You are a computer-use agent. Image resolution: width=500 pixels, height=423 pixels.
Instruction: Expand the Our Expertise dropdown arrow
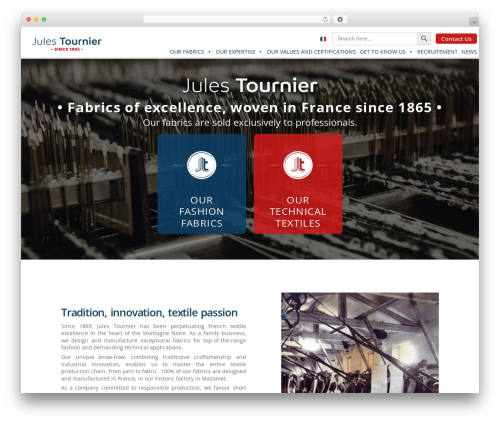point(260,52)
